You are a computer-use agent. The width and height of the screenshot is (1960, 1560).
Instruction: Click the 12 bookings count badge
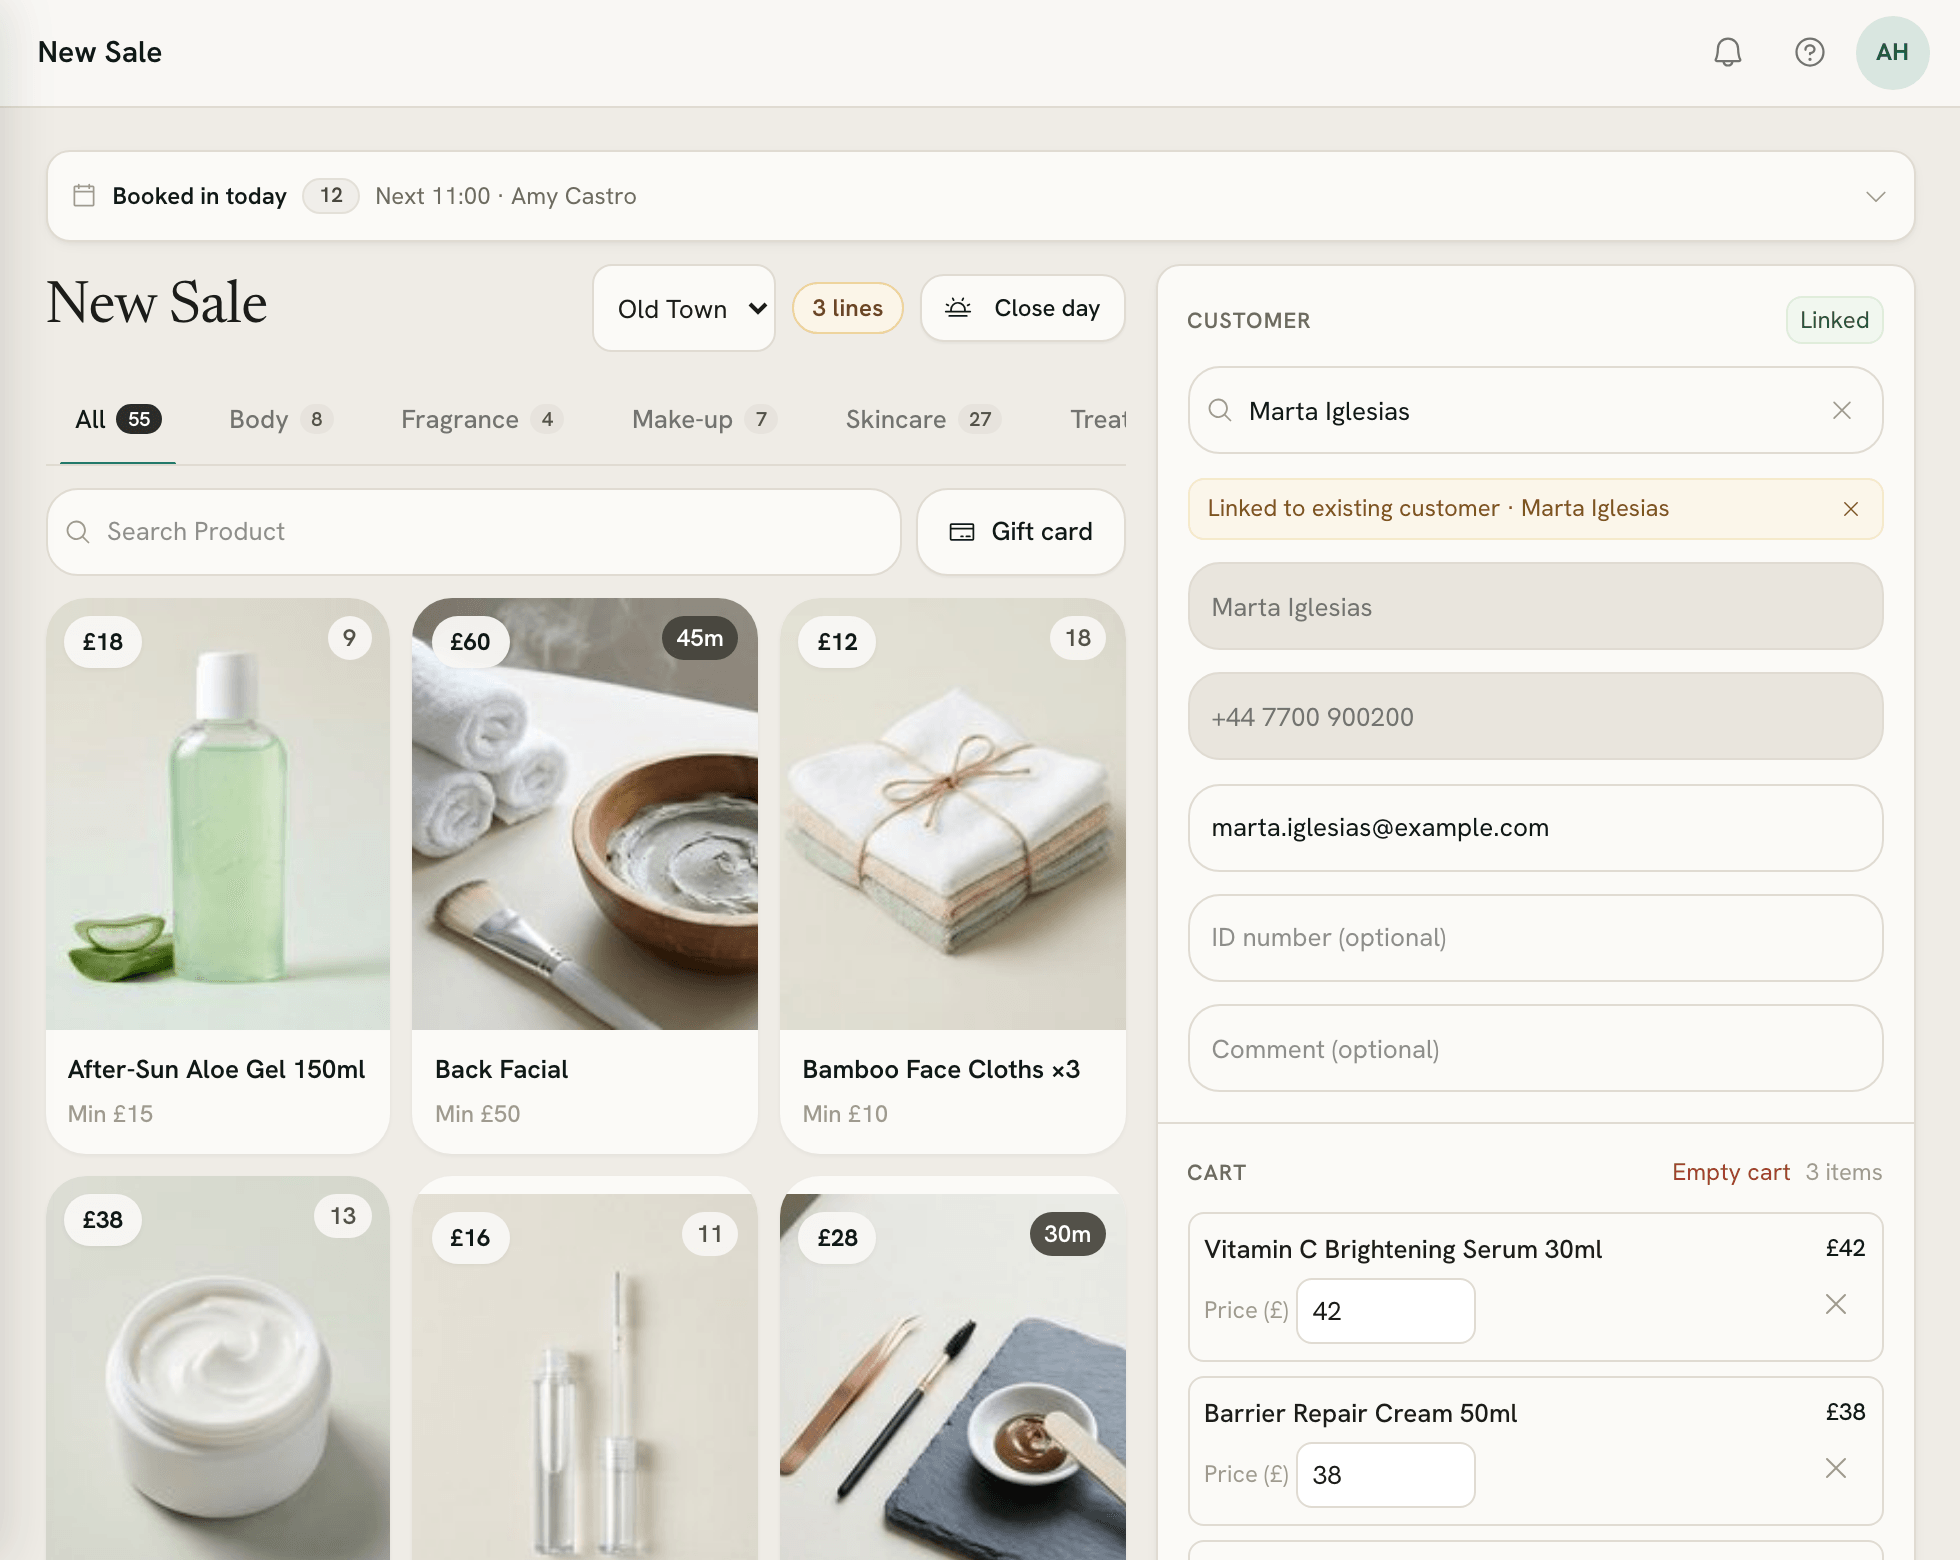331,195
